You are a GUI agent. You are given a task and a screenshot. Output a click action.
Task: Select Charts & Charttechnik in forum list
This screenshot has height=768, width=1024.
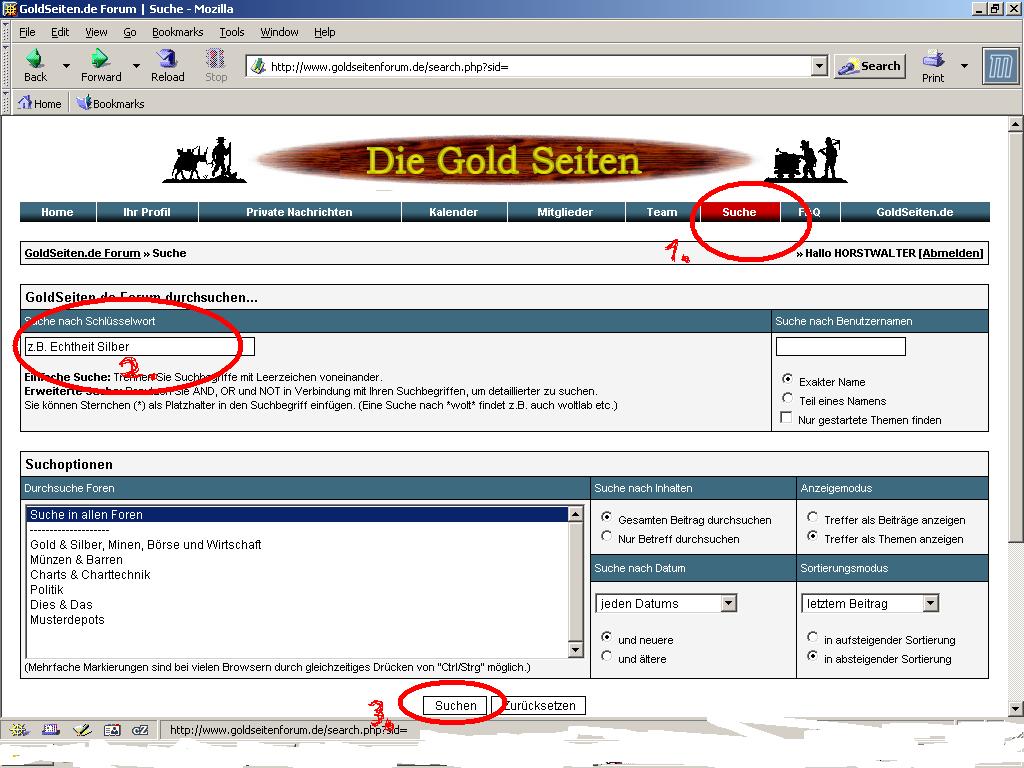click(90, 575)
